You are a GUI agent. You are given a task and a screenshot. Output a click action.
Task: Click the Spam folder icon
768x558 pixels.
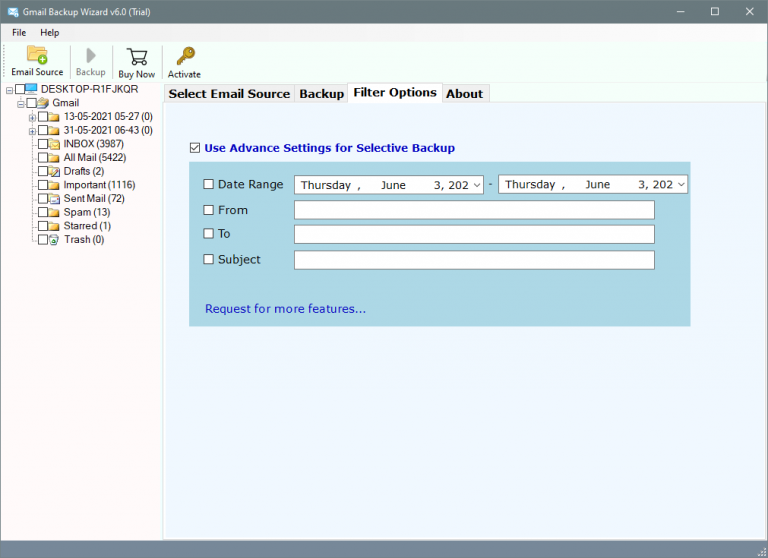click(x=54, y=213)
